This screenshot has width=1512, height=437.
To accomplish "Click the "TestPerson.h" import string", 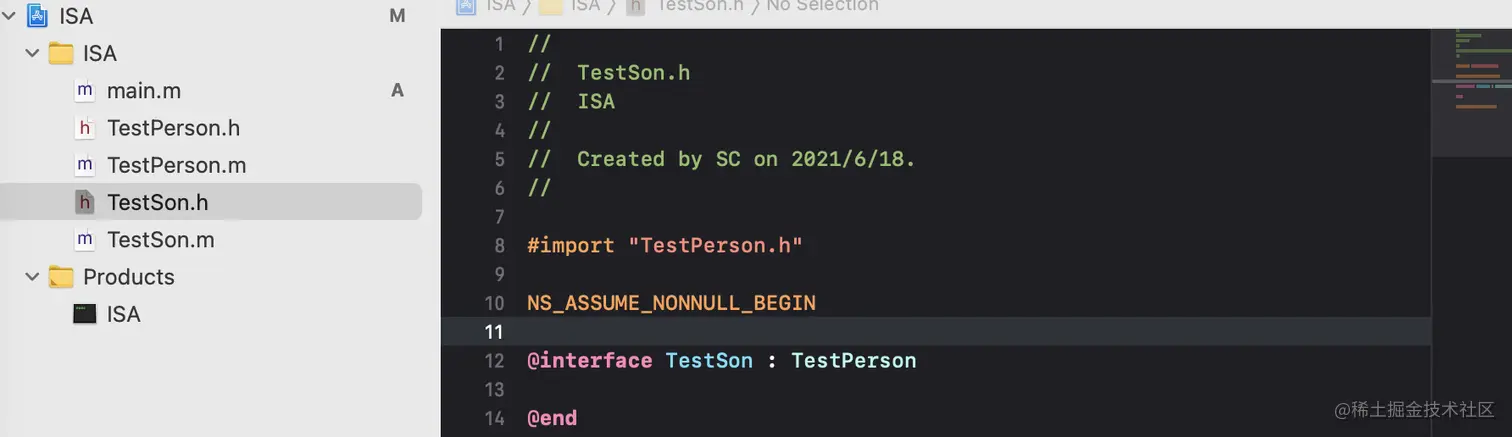I will pyautogui.click(x=715, y=245).
